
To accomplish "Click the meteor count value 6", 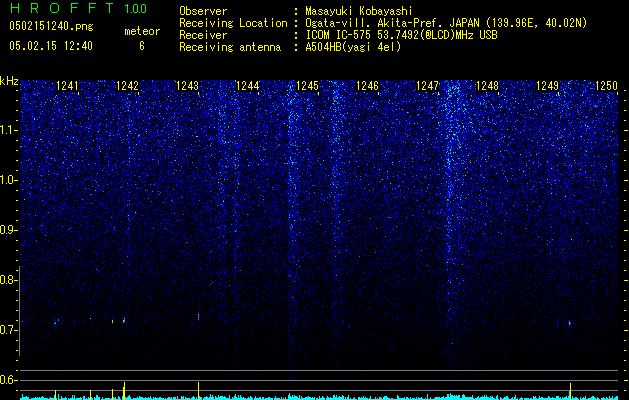I will click(142, 46).
